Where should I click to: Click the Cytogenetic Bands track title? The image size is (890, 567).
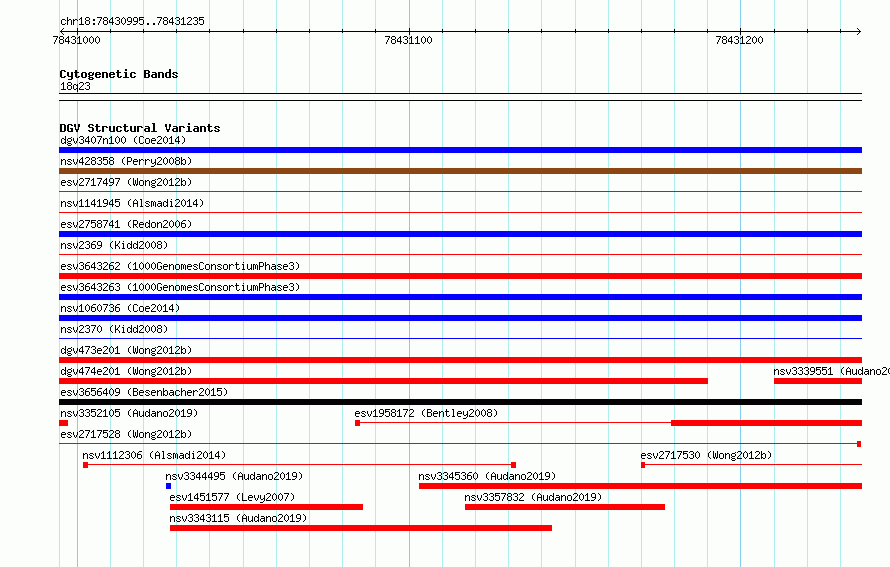(x=119, y=74)
